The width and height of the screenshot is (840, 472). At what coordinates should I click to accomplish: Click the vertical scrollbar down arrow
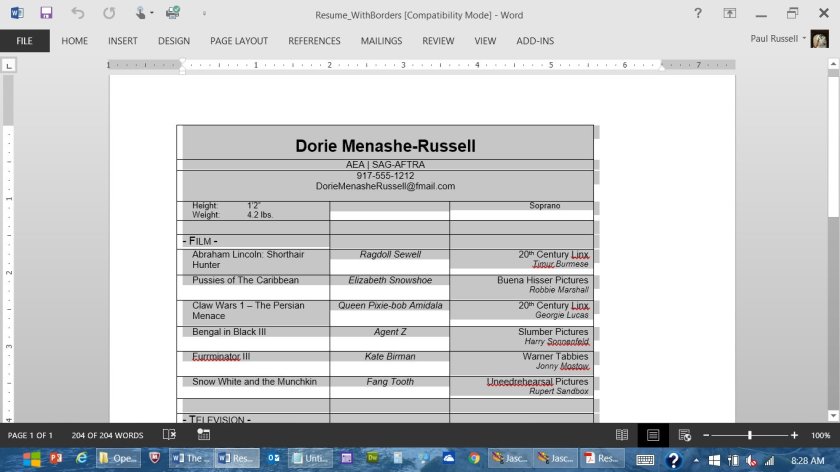[x=833, y=416]
